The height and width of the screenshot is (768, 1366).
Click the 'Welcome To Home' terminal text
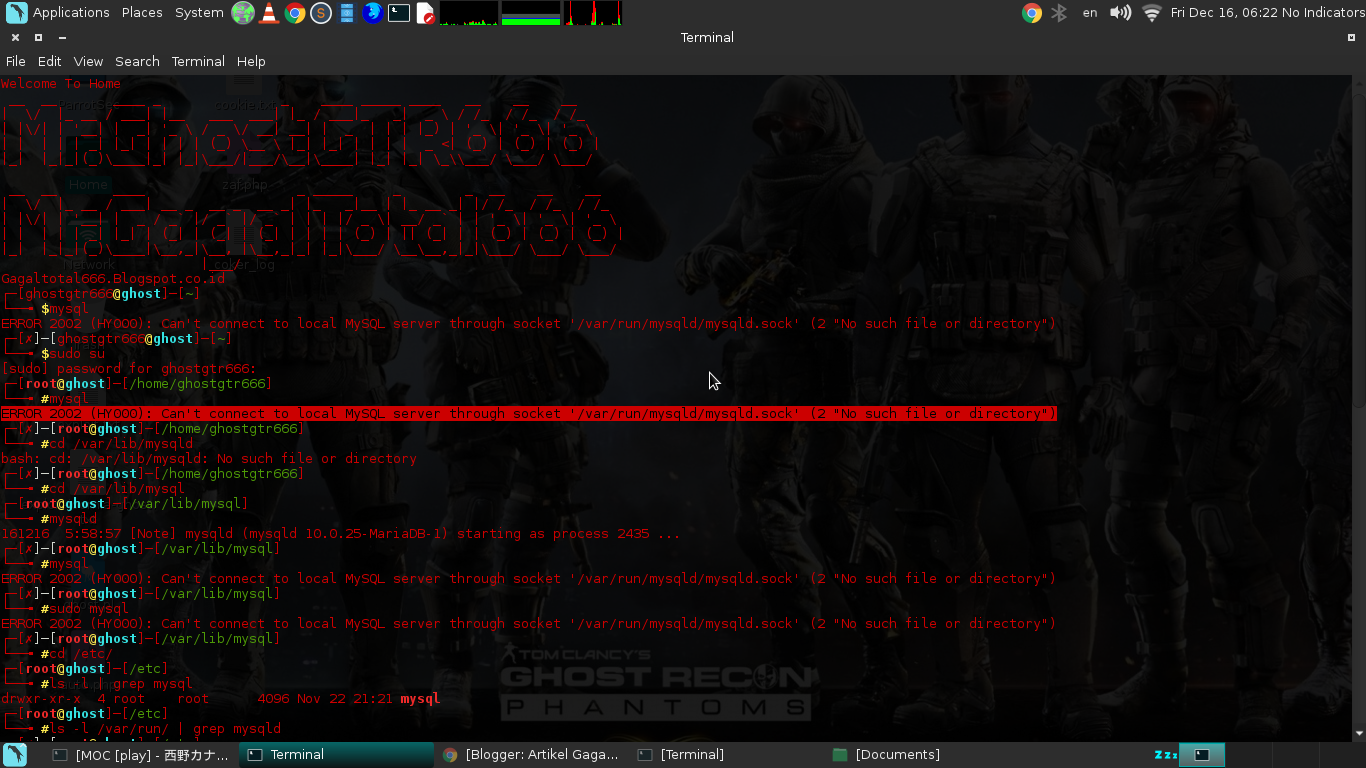[x=61, y=84]
